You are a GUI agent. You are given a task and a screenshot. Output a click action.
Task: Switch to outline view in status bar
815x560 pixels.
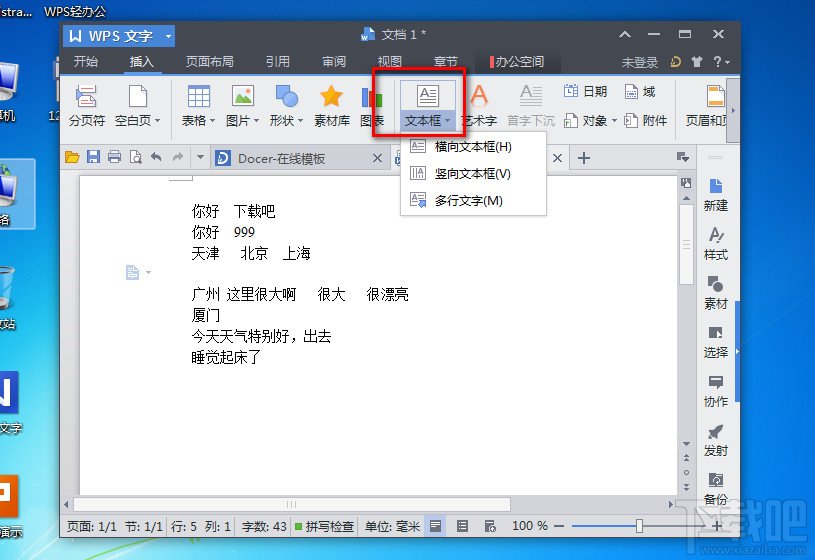[x=462, y=527]
